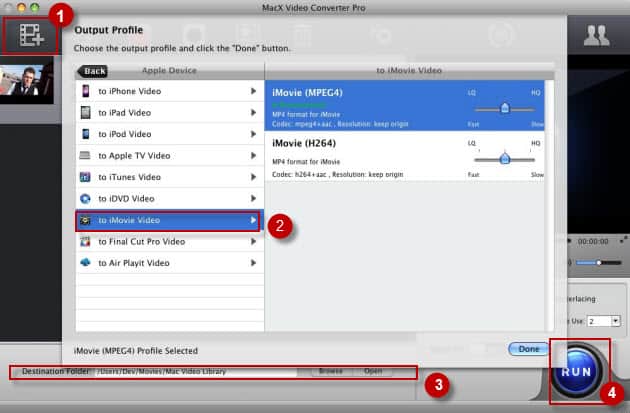
Task: Go Back to the device category list
Action: pyautogui.click(x=93, y=71)
